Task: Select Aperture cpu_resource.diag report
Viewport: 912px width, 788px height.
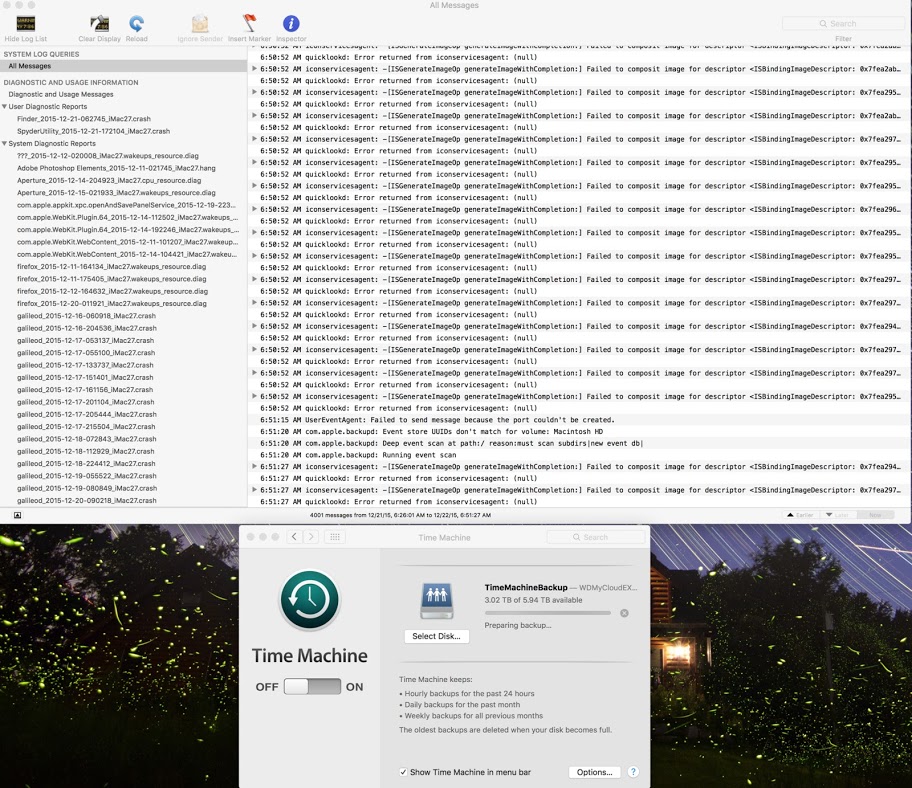Action: pos(109,180)
